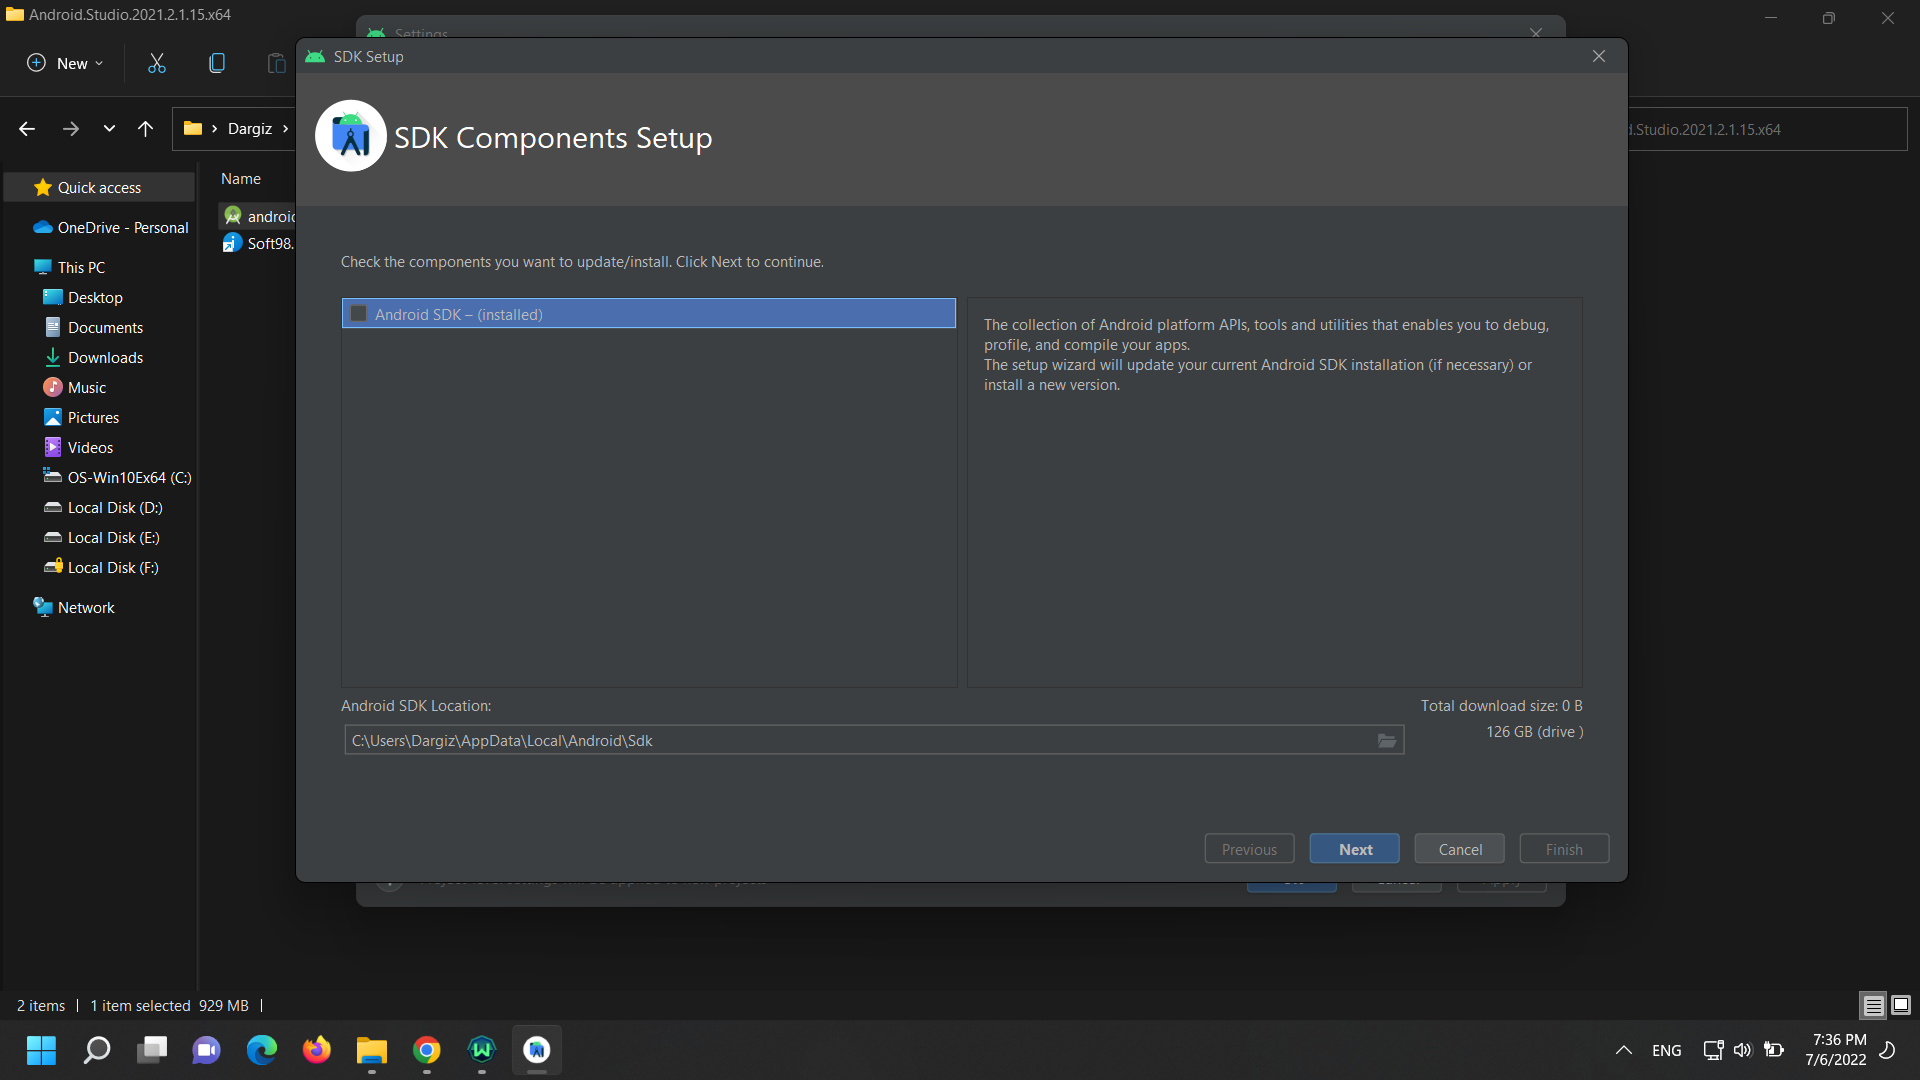
Task: Open network status tray icon
Action: click(1713, 1050)
